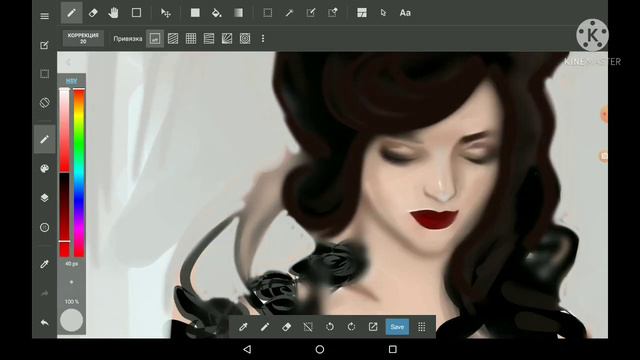640x360 pixels.
Task: Tap the current gray color swatch circle
Action: 71,320
